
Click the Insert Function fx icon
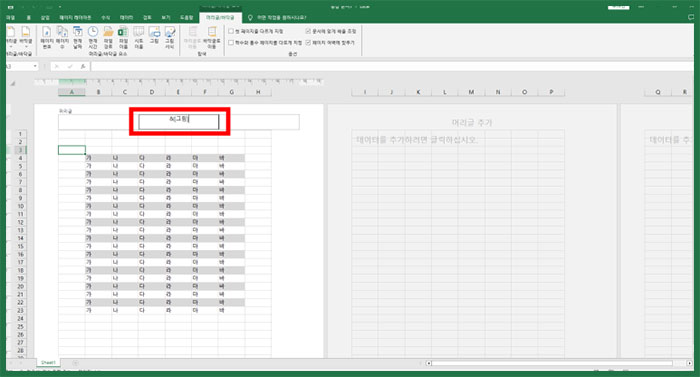point(83,67)
